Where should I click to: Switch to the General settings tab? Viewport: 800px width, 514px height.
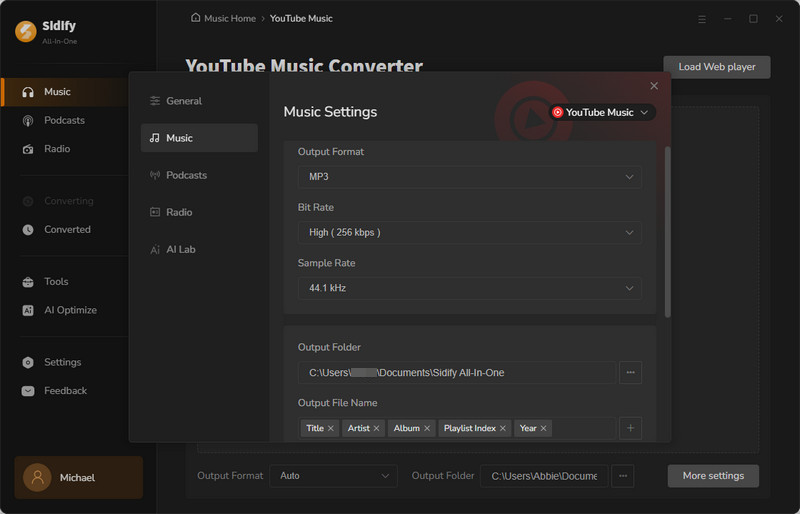[x=199, y=101]
